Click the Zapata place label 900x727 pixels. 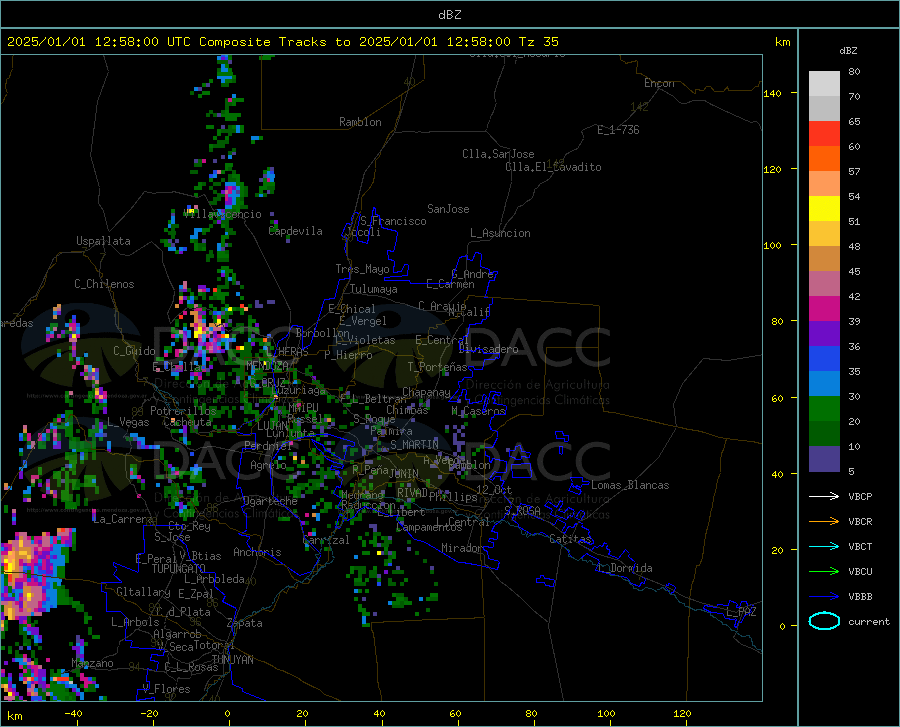click(x=245, y=623)
